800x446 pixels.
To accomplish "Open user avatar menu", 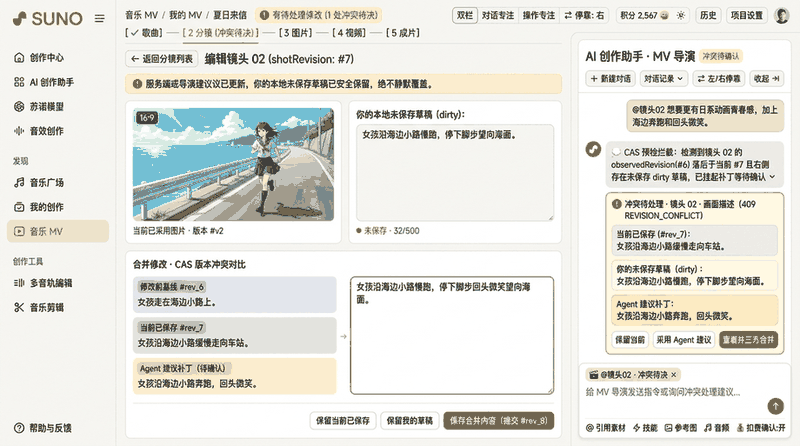I will point(781,15).
